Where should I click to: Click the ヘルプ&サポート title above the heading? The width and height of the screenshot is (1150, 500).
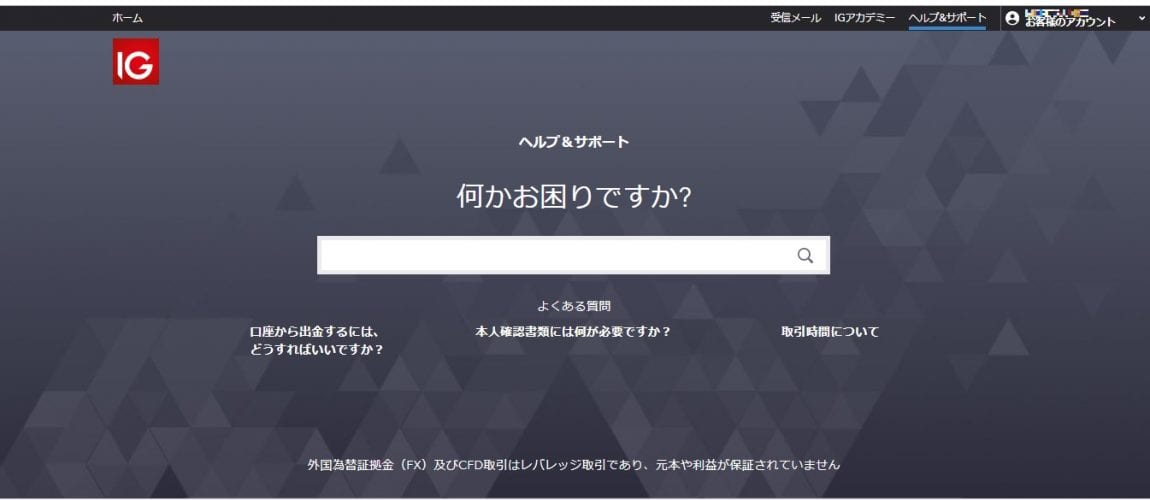[x=574, y=142]
